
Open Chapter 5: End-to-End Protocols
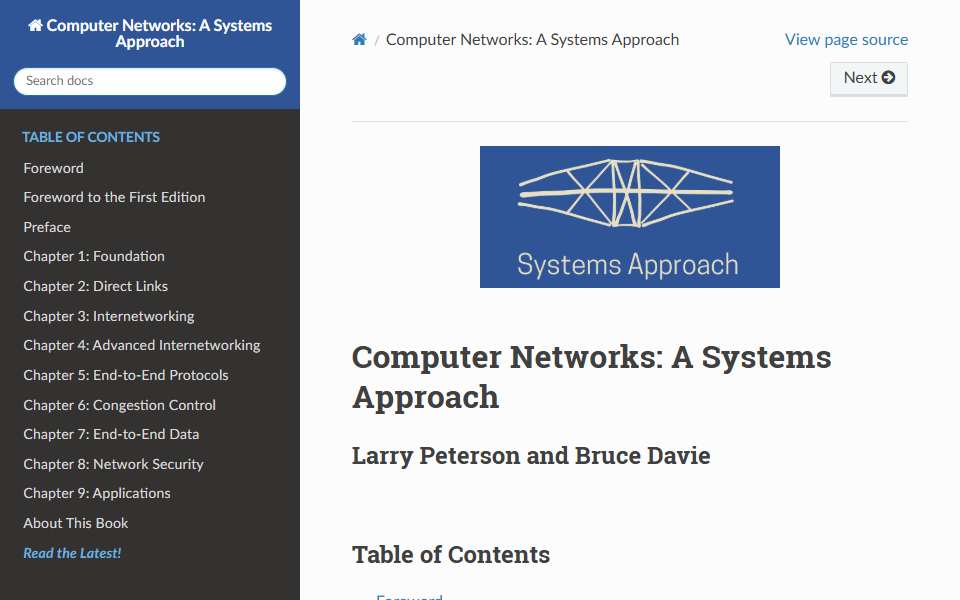(126, 375)
